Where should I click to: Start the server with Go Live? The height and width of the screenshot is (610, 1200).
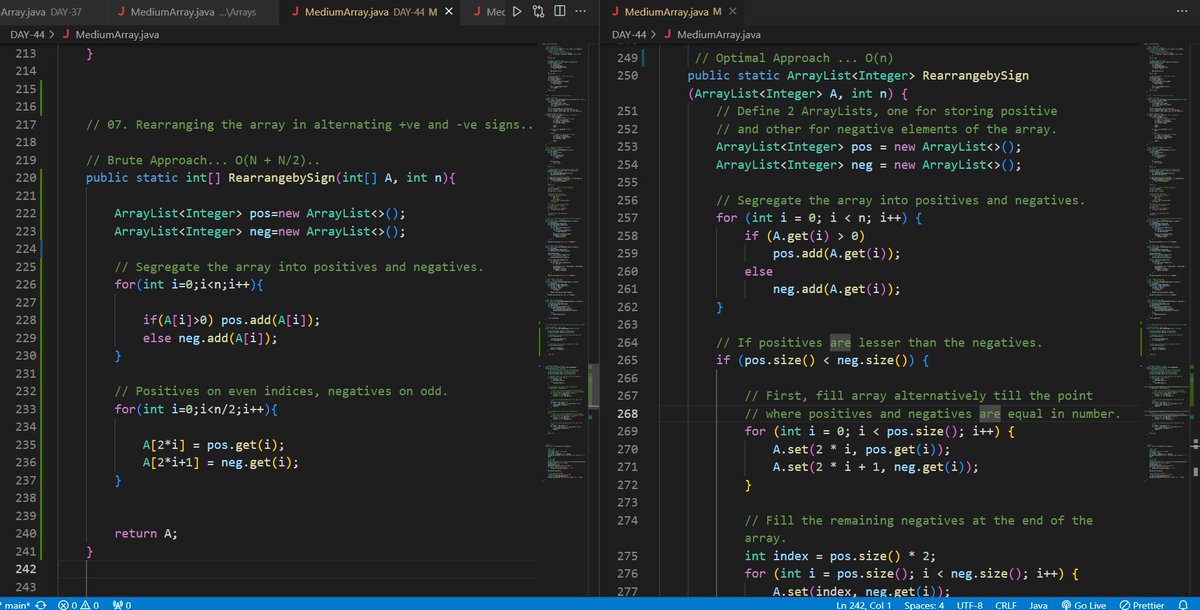(x=1083, y=604)
